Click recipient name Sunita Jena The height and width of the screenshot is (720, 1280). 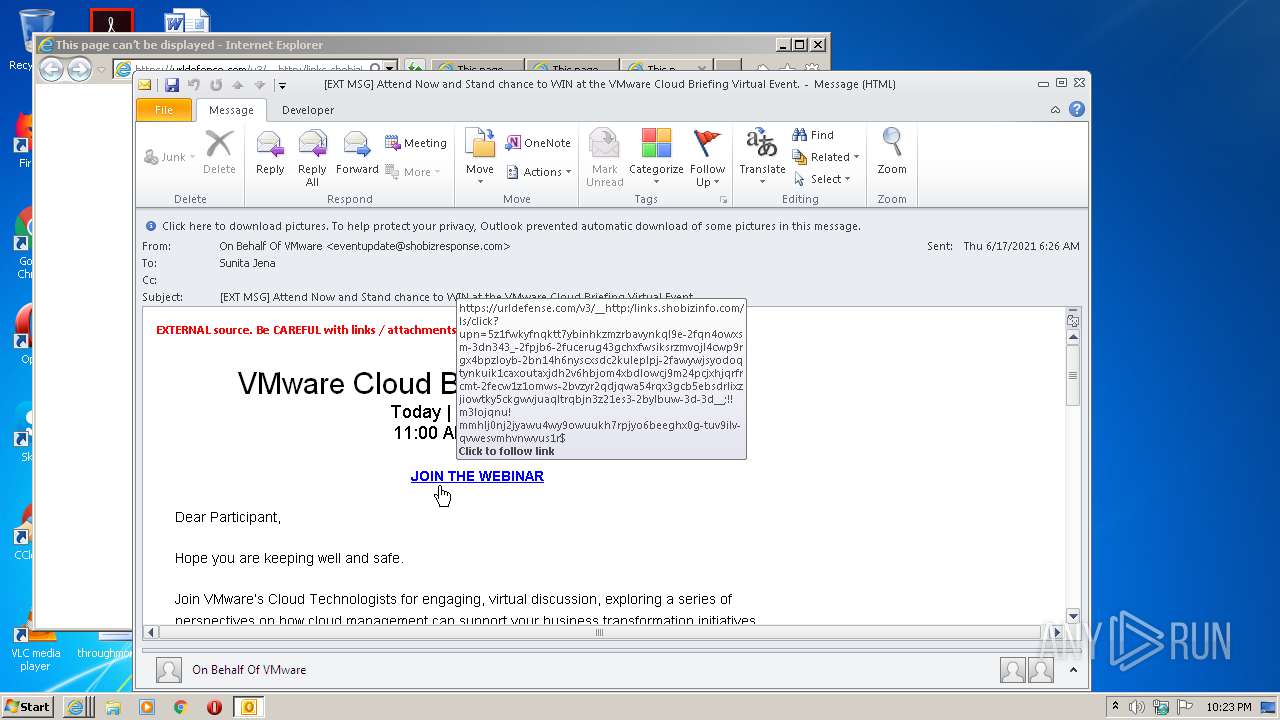pyautogui.click(x=247, y=263)
